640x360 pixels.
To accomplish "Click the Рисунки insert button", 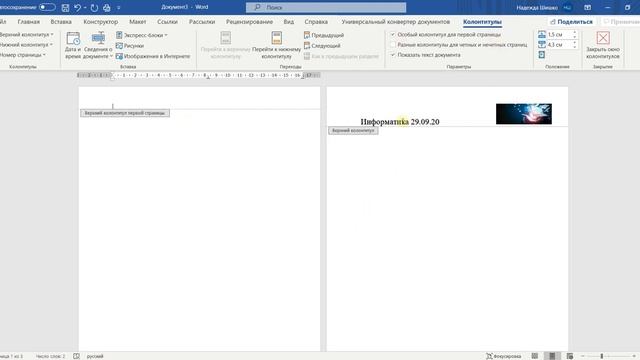I will click(x=130, y=46).
